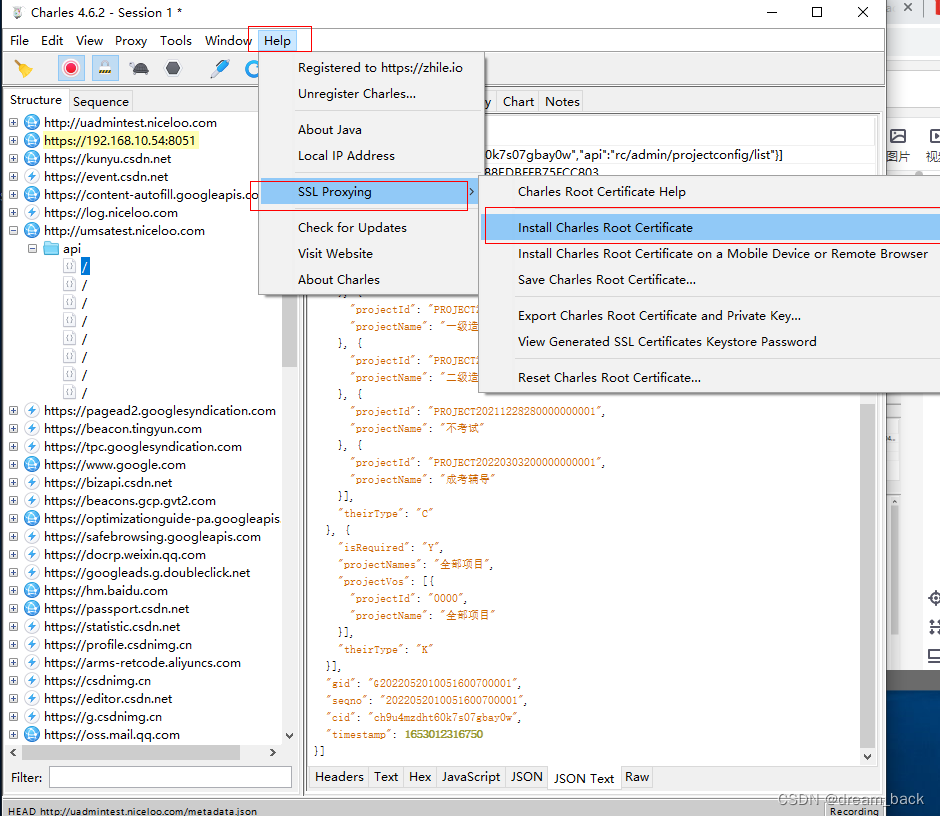
Task: Click lightning icon beside bizapi.csdn.net
Action: coord(32,483)
